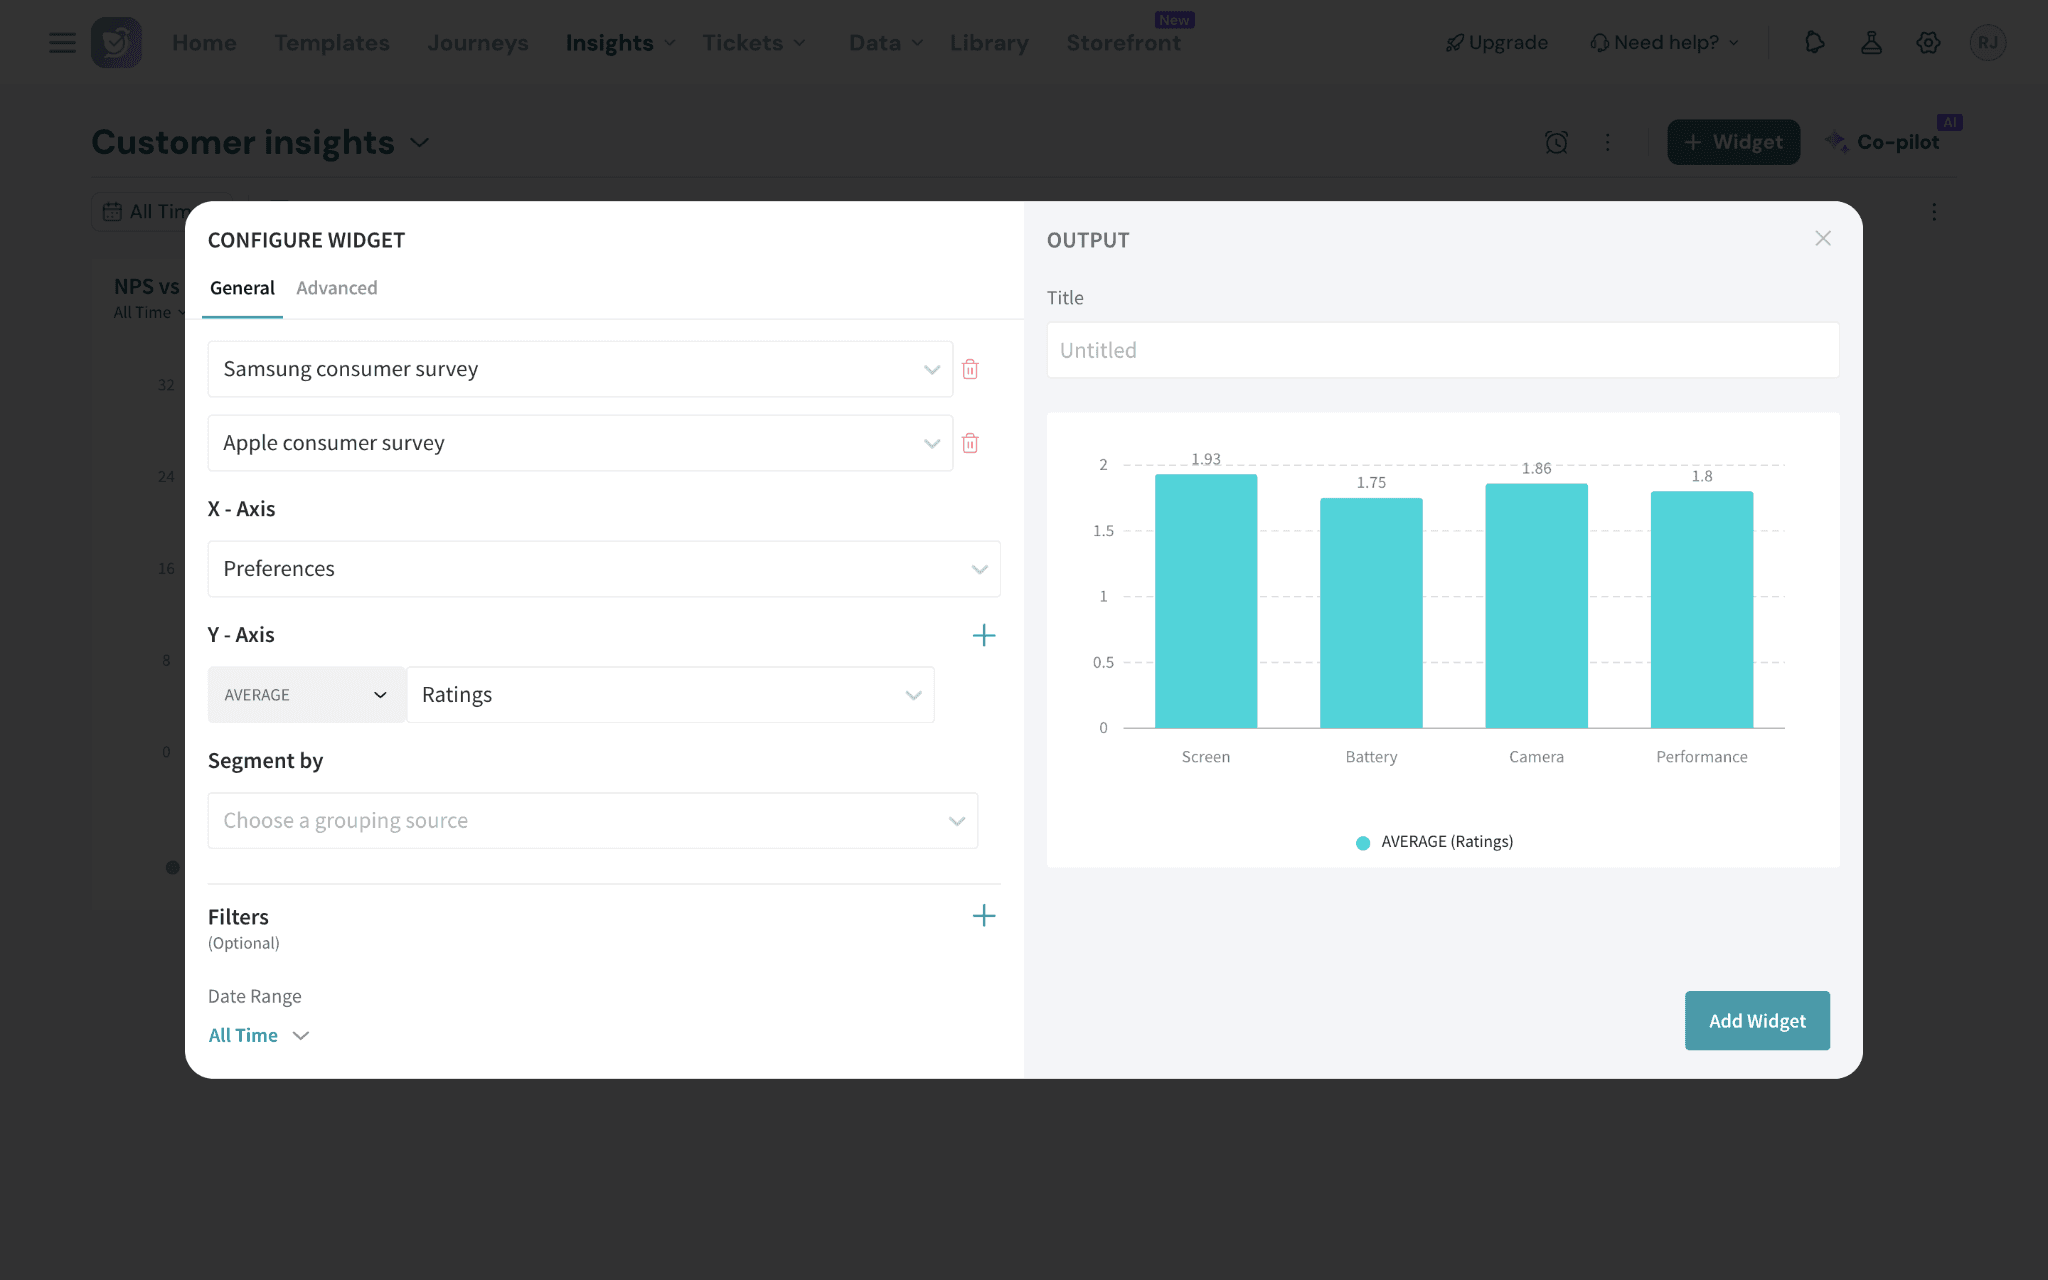The width and height of the screenshot is (2048, 1280).
Task: Click the Battery bar in chart
Action: (x=1371, y=613)
